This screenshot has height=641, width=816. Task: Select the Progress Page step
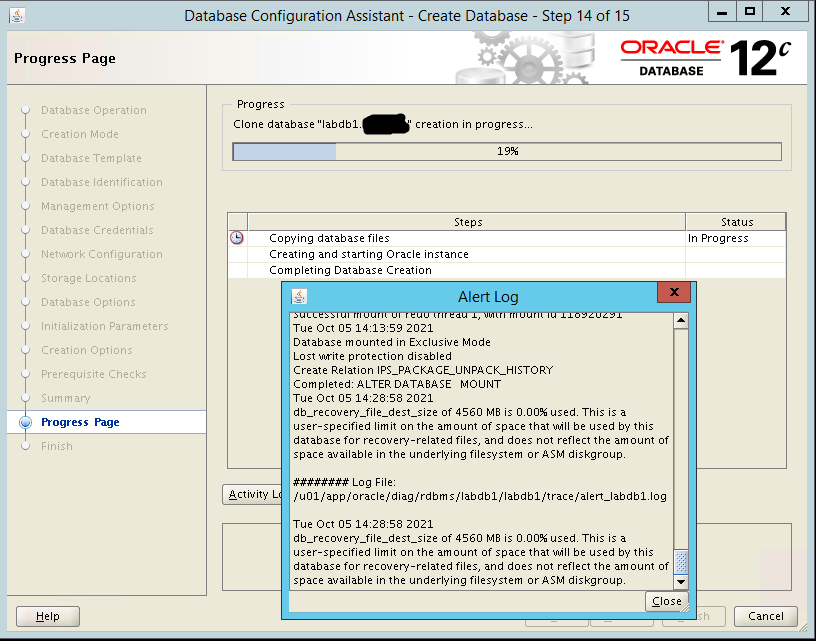(x=106, y=422)
